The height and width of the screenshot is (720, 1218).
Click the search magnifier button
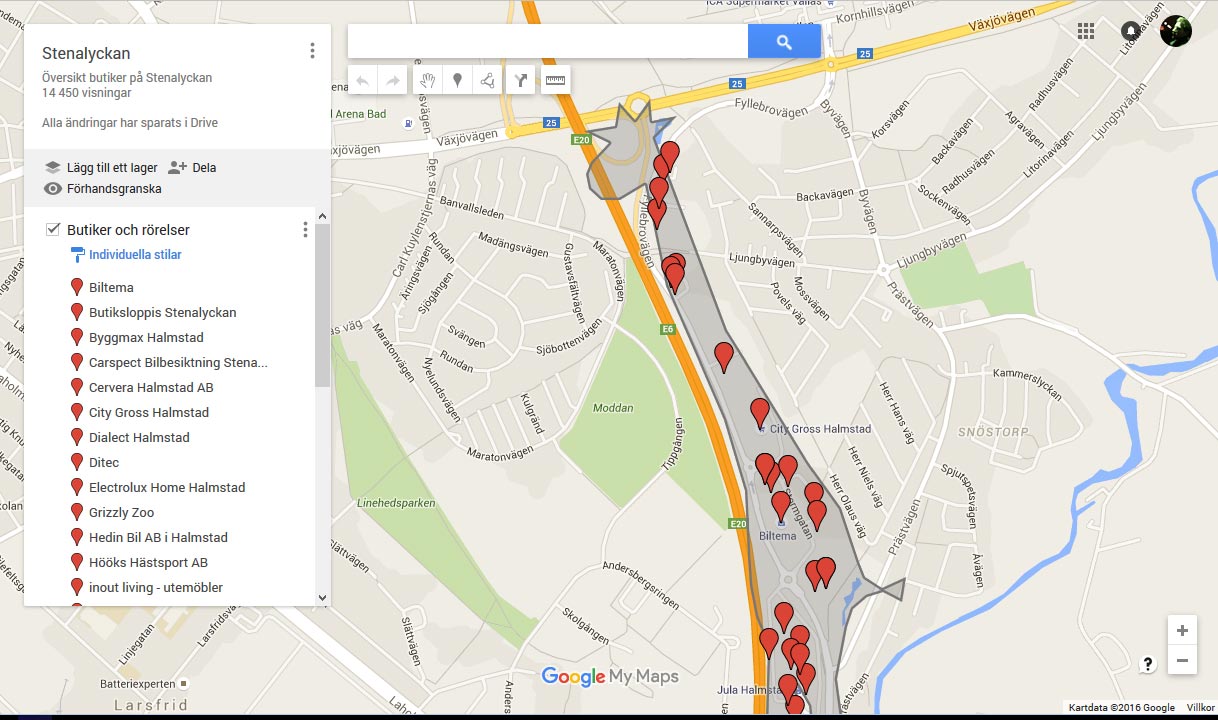click(x=784, y=42)
